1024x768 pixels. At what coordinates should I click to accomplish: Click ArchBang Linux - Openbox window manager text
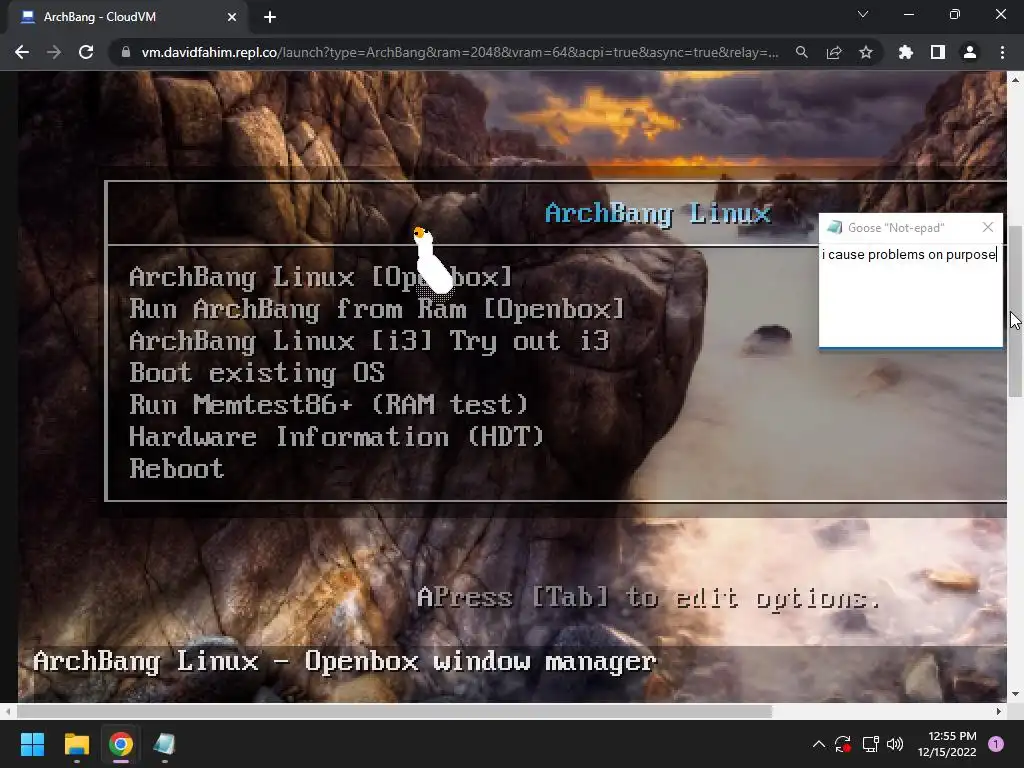pyautogui.click(x=344, y=662)
